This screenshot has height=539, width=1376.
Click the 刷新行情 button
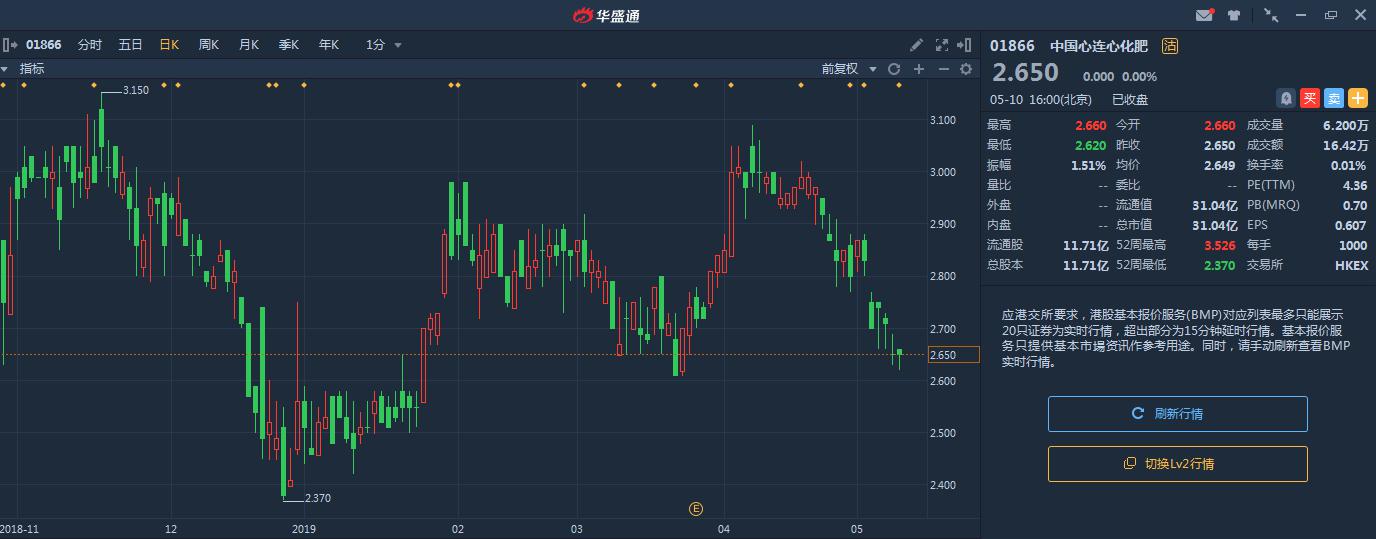point(1177,414)
